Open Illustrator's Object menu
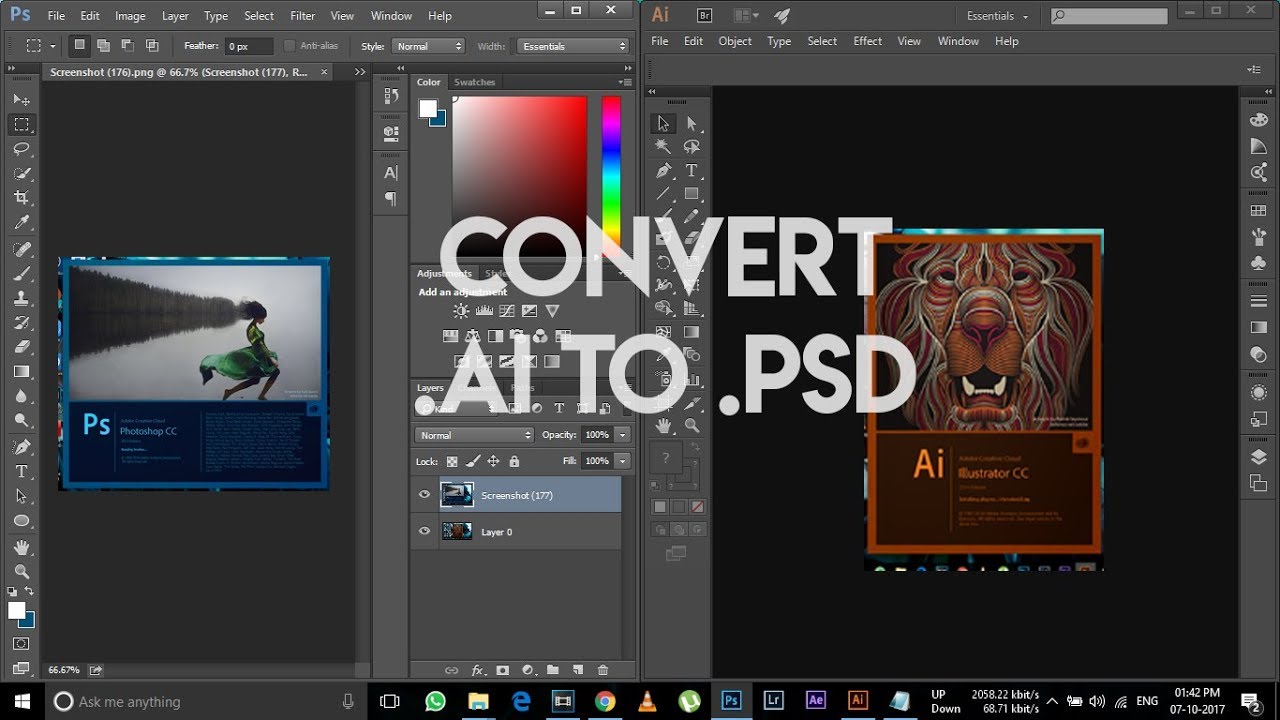This screenshot has width=1280, height=720. click(x=735, y=41)
